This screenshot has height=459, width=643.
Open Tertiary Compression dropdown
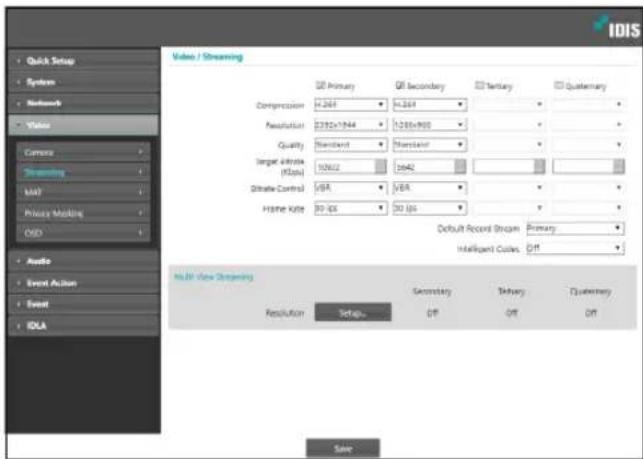click(509, 105)
